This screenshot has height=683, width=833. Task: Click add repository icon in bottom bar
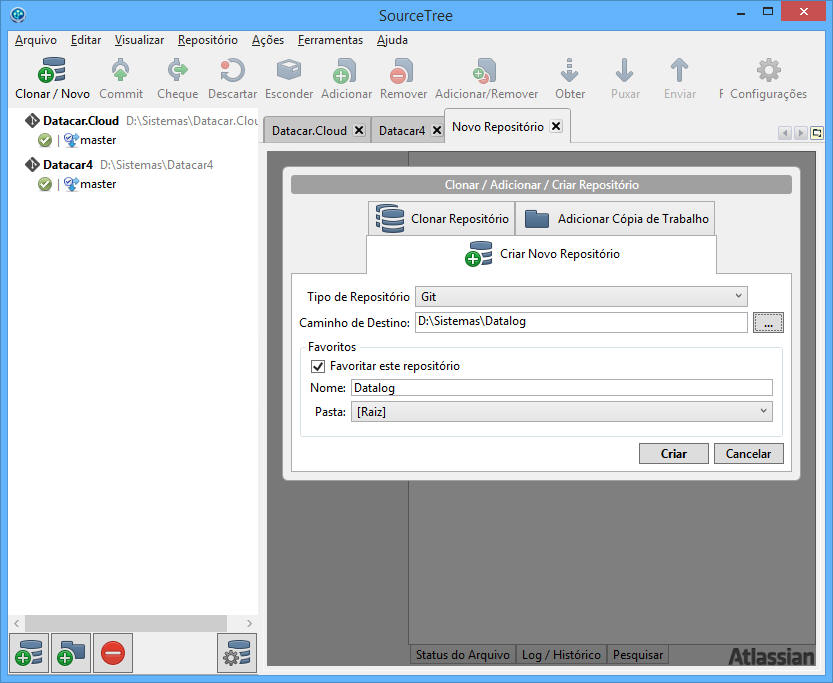(x=29, y=653)
